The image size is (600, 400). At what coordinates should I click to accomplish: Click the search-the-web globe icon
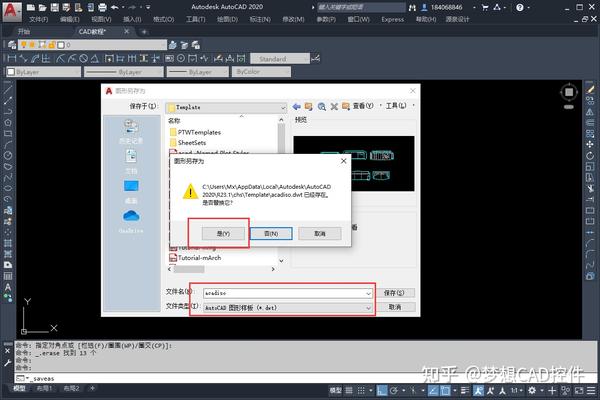pyautogui.click(x=321, y=106)
